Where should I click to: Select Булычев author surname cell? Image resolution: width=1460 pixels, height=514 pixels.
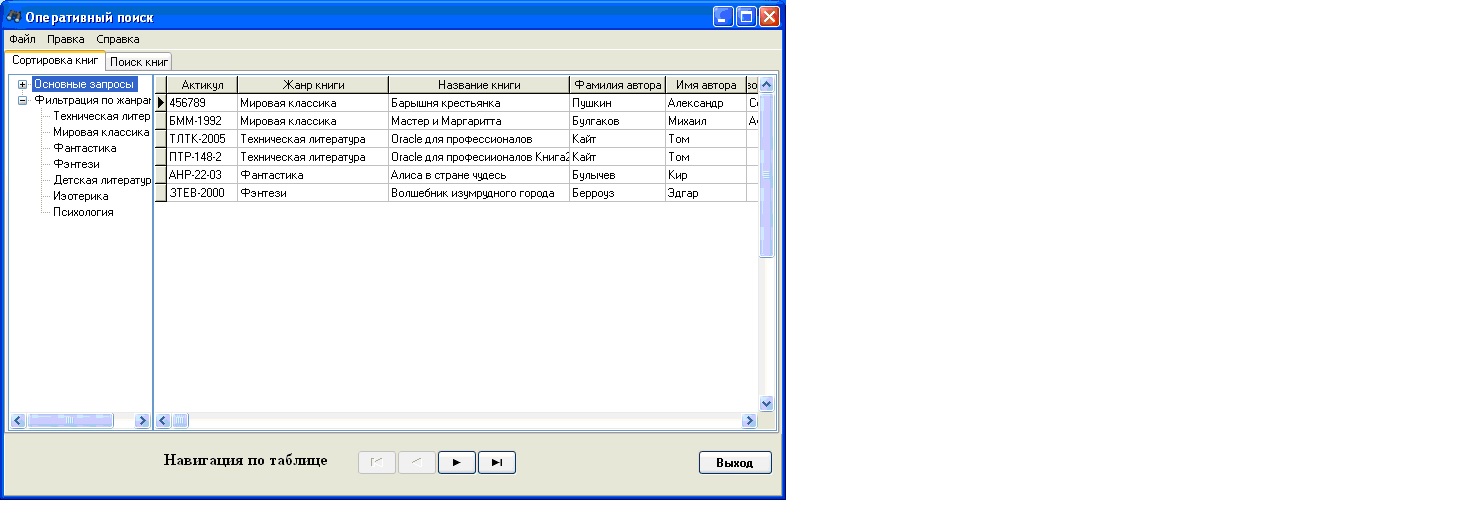tap(617, 175)
